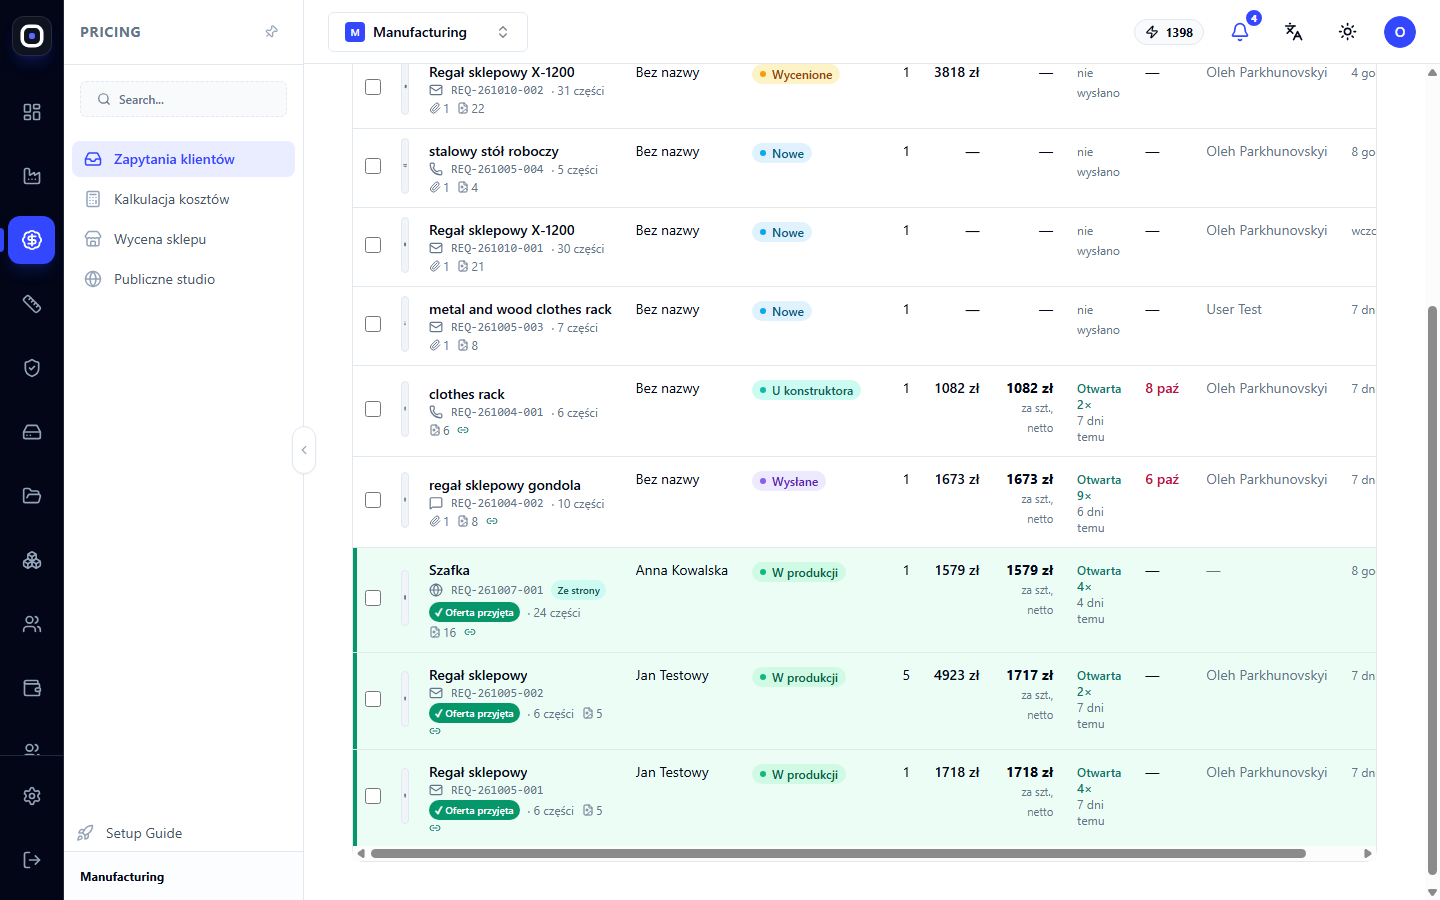The height and width of the screenshot is (900, 1440).
Task: Collapse the Pricing side panel chevron
Action: pos(304,450)
